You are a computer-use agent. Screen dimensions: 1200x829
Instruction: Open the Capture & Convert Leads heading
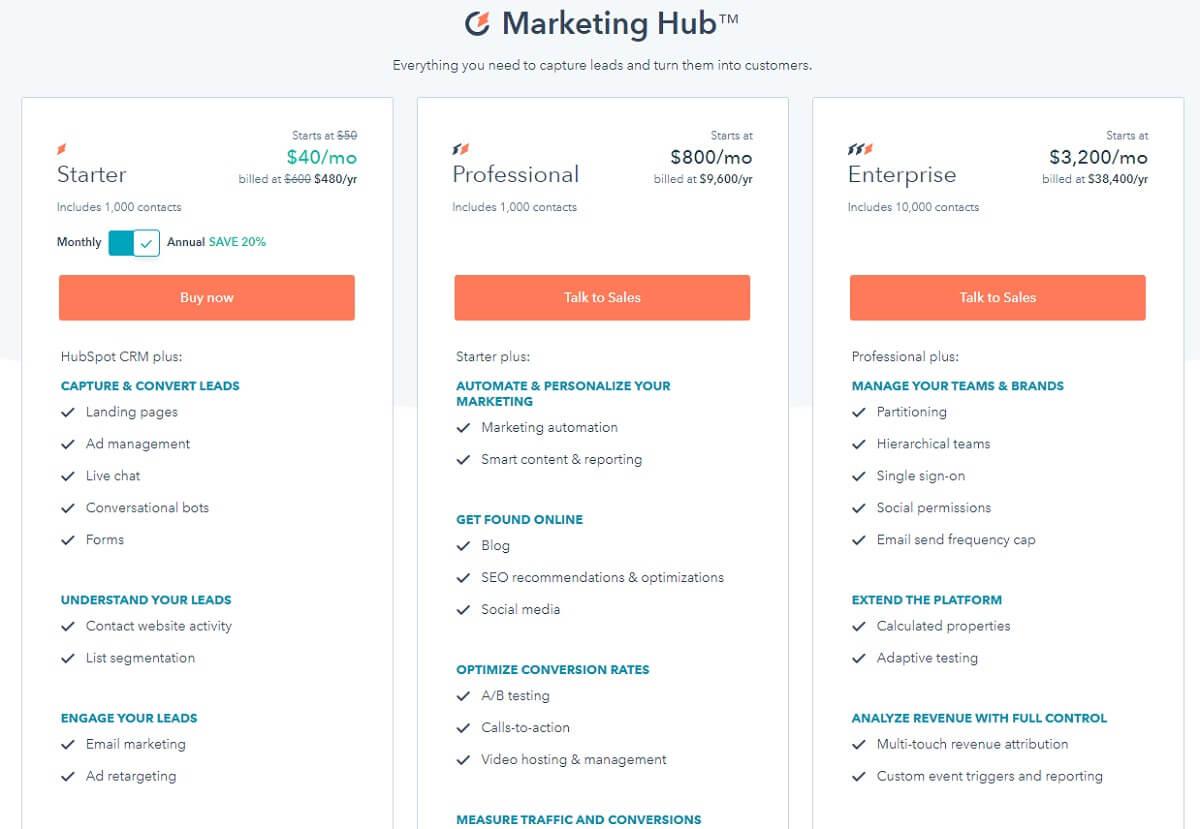tap(150, 386)
